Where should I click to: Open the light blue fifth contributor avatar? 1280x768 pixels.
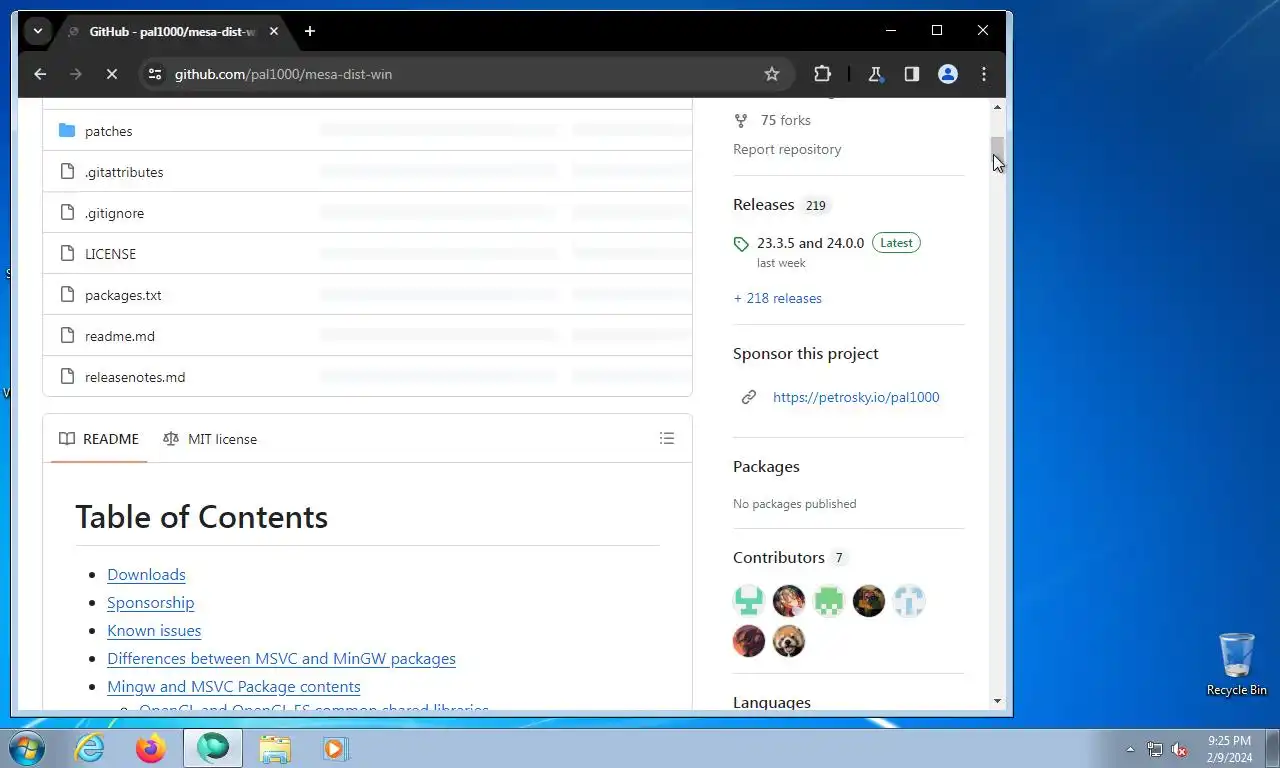pos(909,601)
